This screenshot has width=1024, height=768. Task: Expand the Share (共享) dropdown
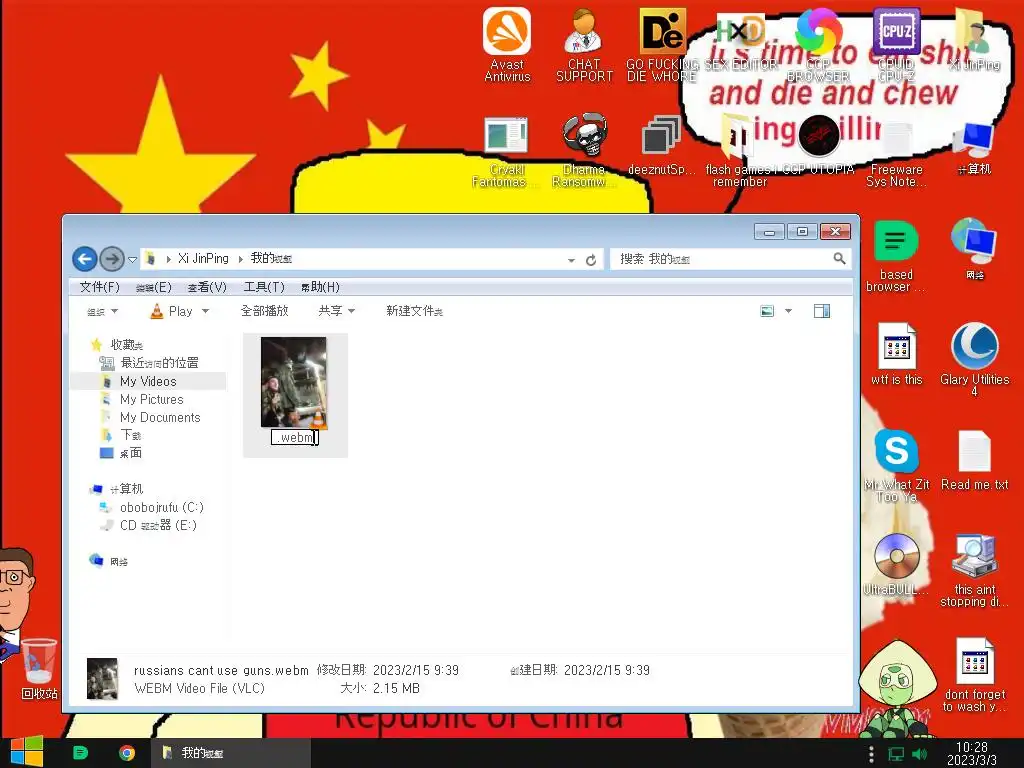(x=336, y=311)
